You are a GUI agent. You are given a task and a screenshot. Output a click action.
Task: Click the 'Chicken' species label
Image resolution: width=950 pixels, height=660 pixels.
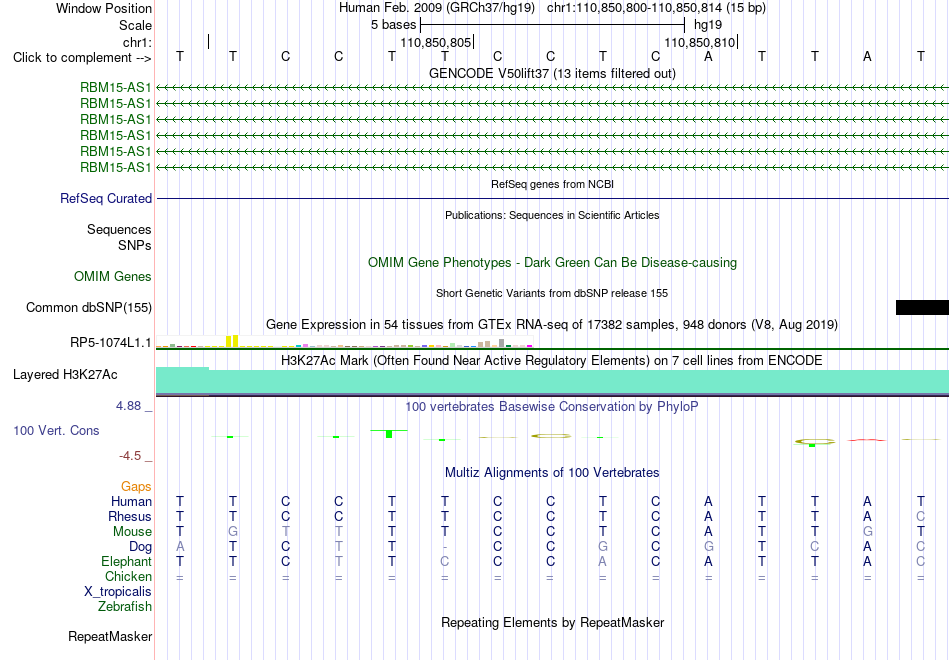(128, 576)
